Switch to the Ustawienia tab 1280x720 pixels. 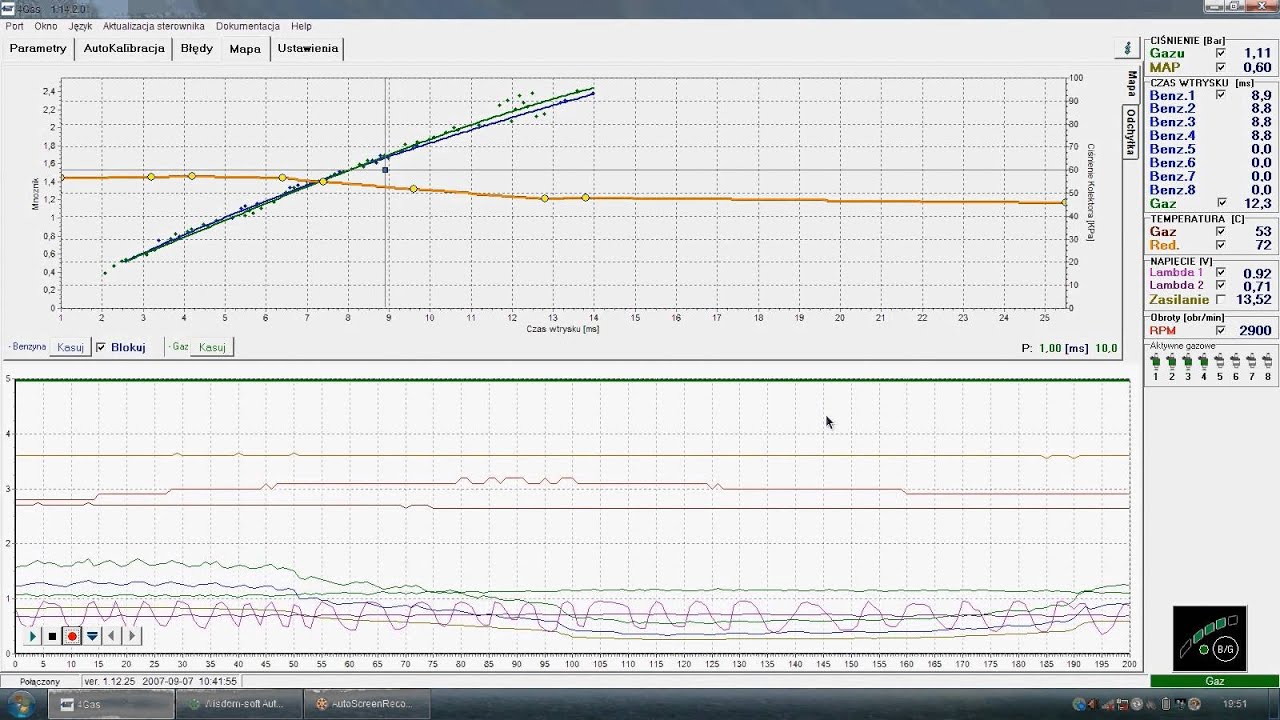(x=307, y=48)
